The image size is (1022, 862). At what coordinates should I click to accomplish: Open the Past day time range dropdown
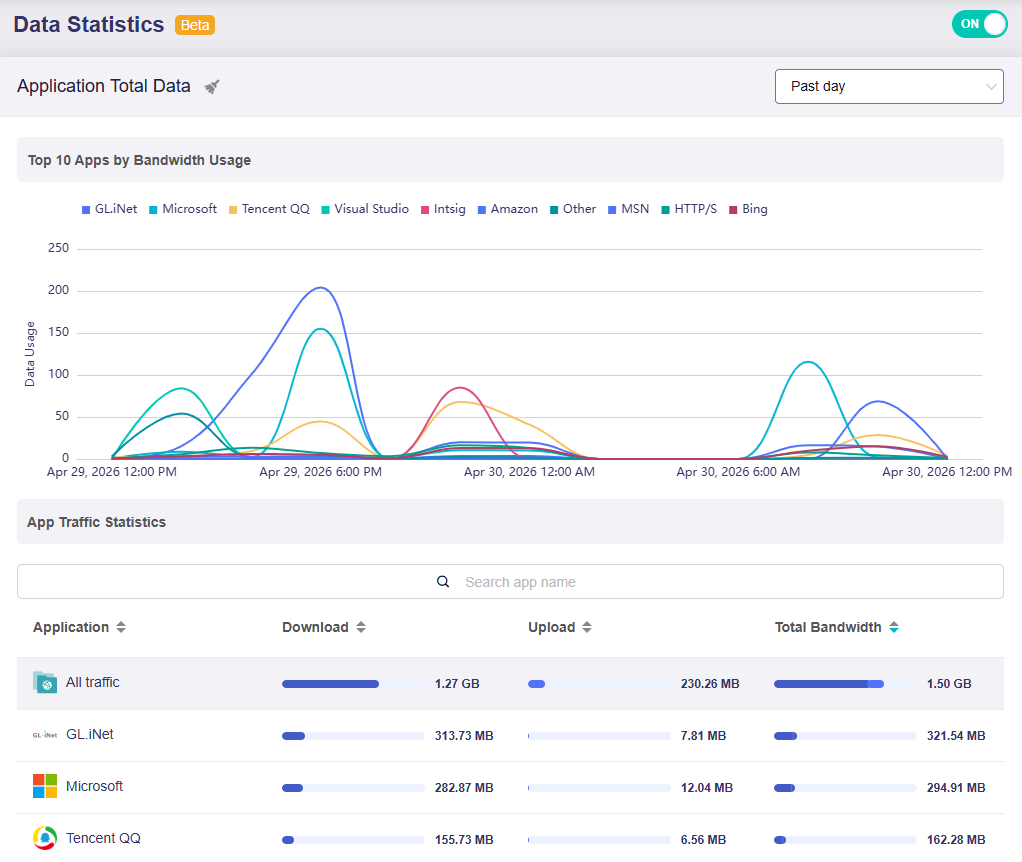(889, 87)
